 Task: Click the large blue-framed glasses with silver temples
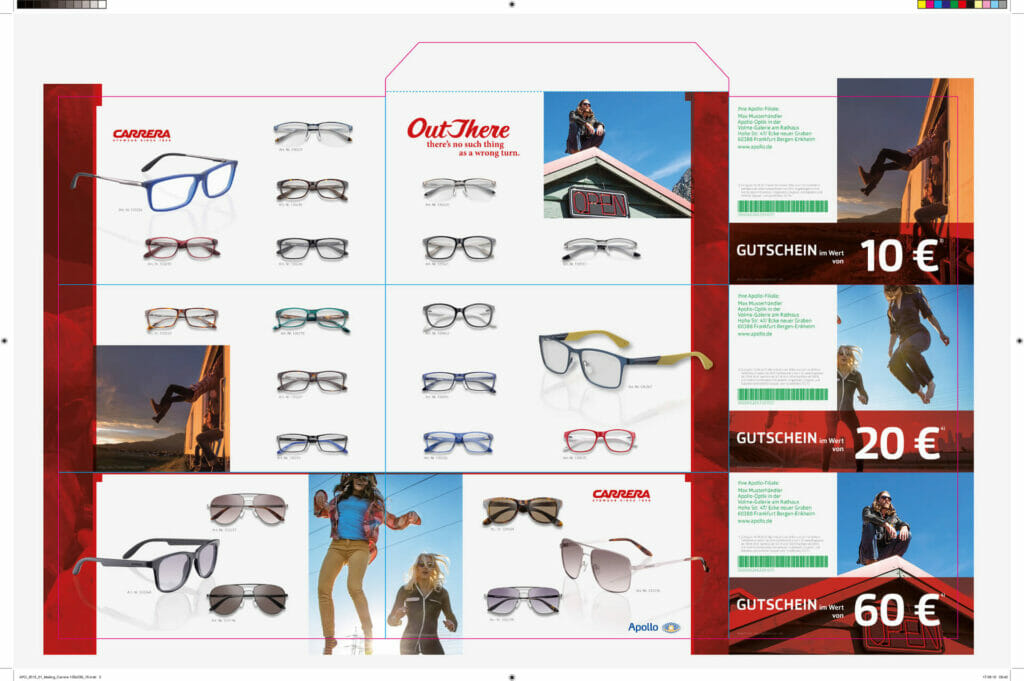(155, 182)
